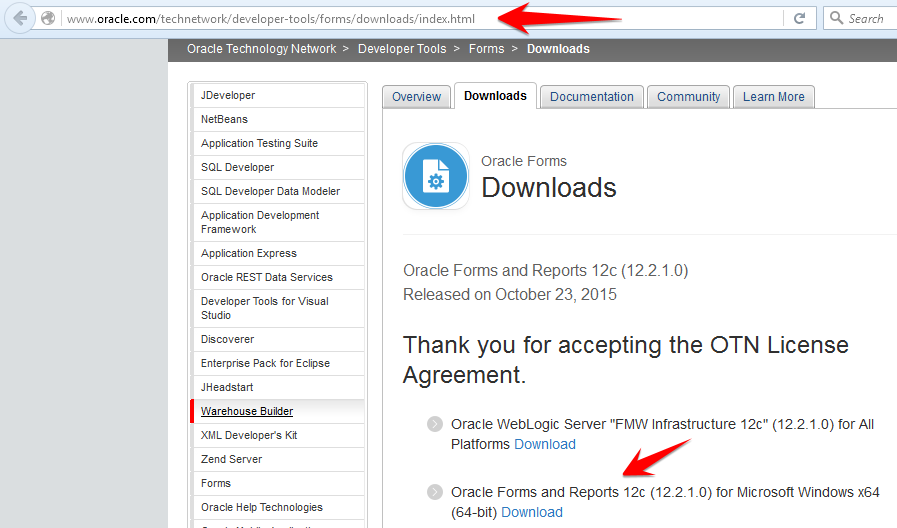Image resolution: width=897 pixels, height=528 pixels.
Task: Open Application Express sidebar item
Action: click(279, 253)
